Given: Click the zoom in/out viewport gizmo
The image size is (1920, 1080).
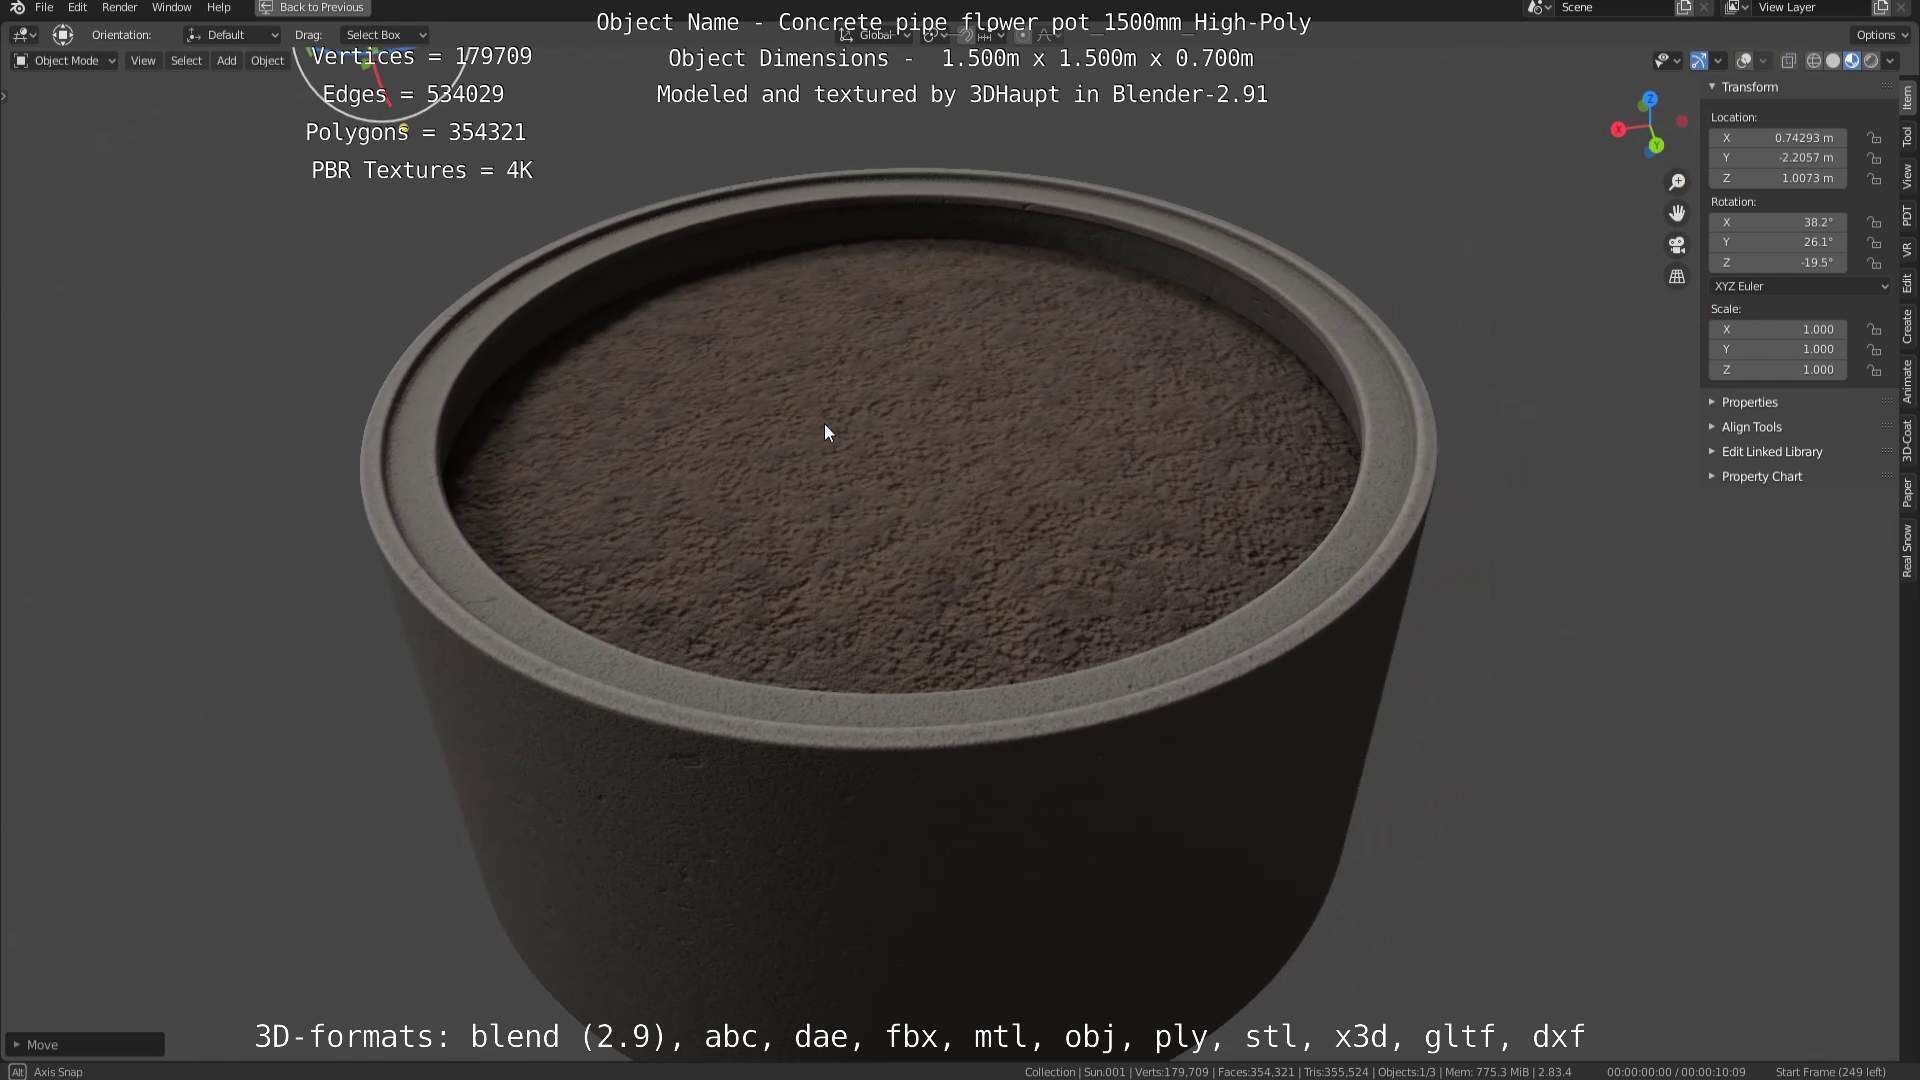Looking at the screenshot, I should 1677,182.
